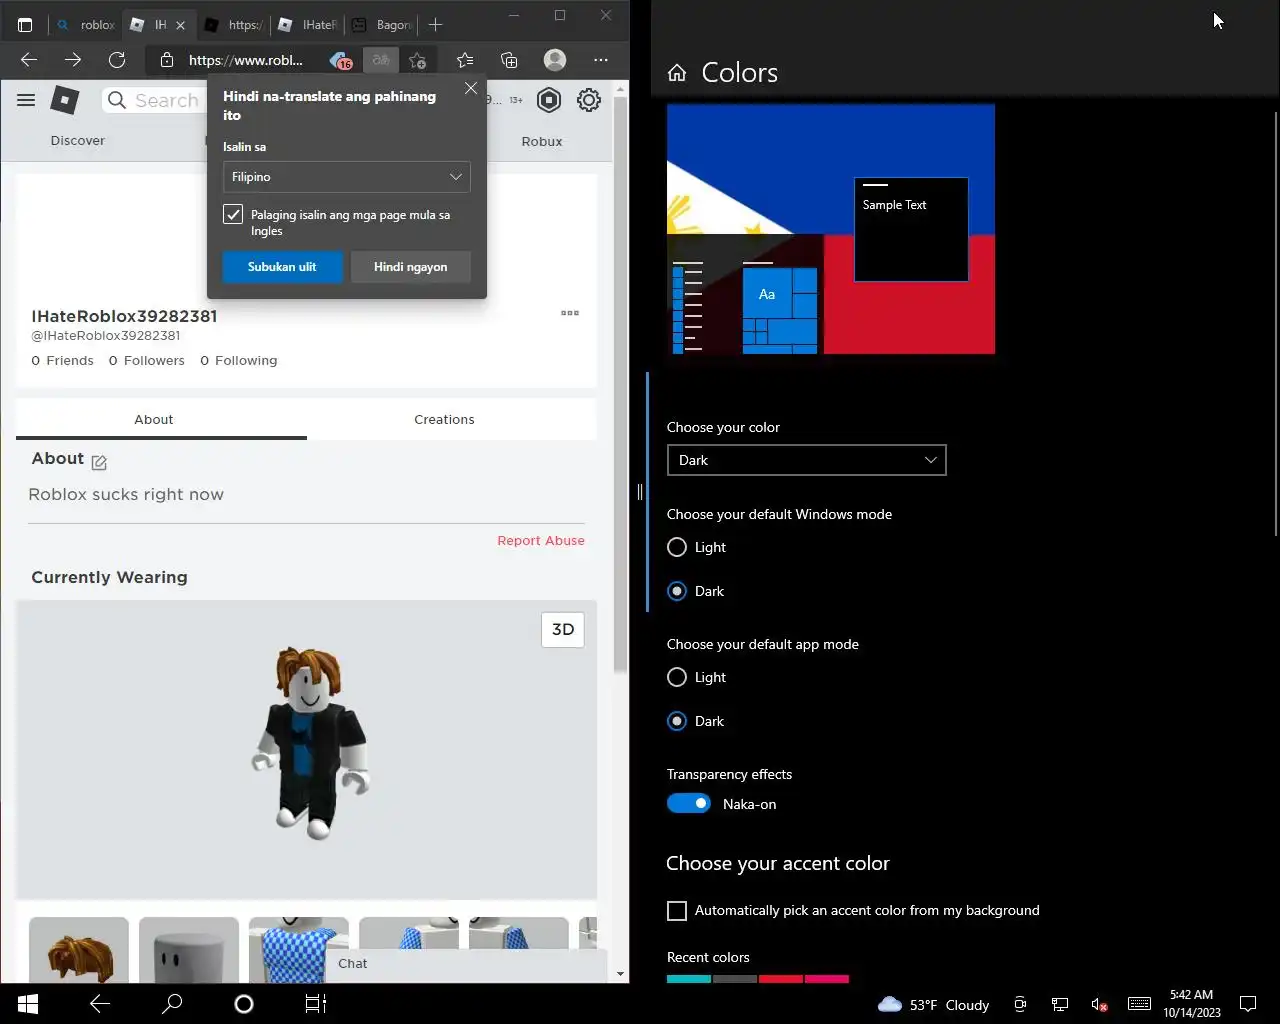Open Robux in Roblox navigation
Viewport: 1280px width, 1024px height.
click(x=542, y=141)
